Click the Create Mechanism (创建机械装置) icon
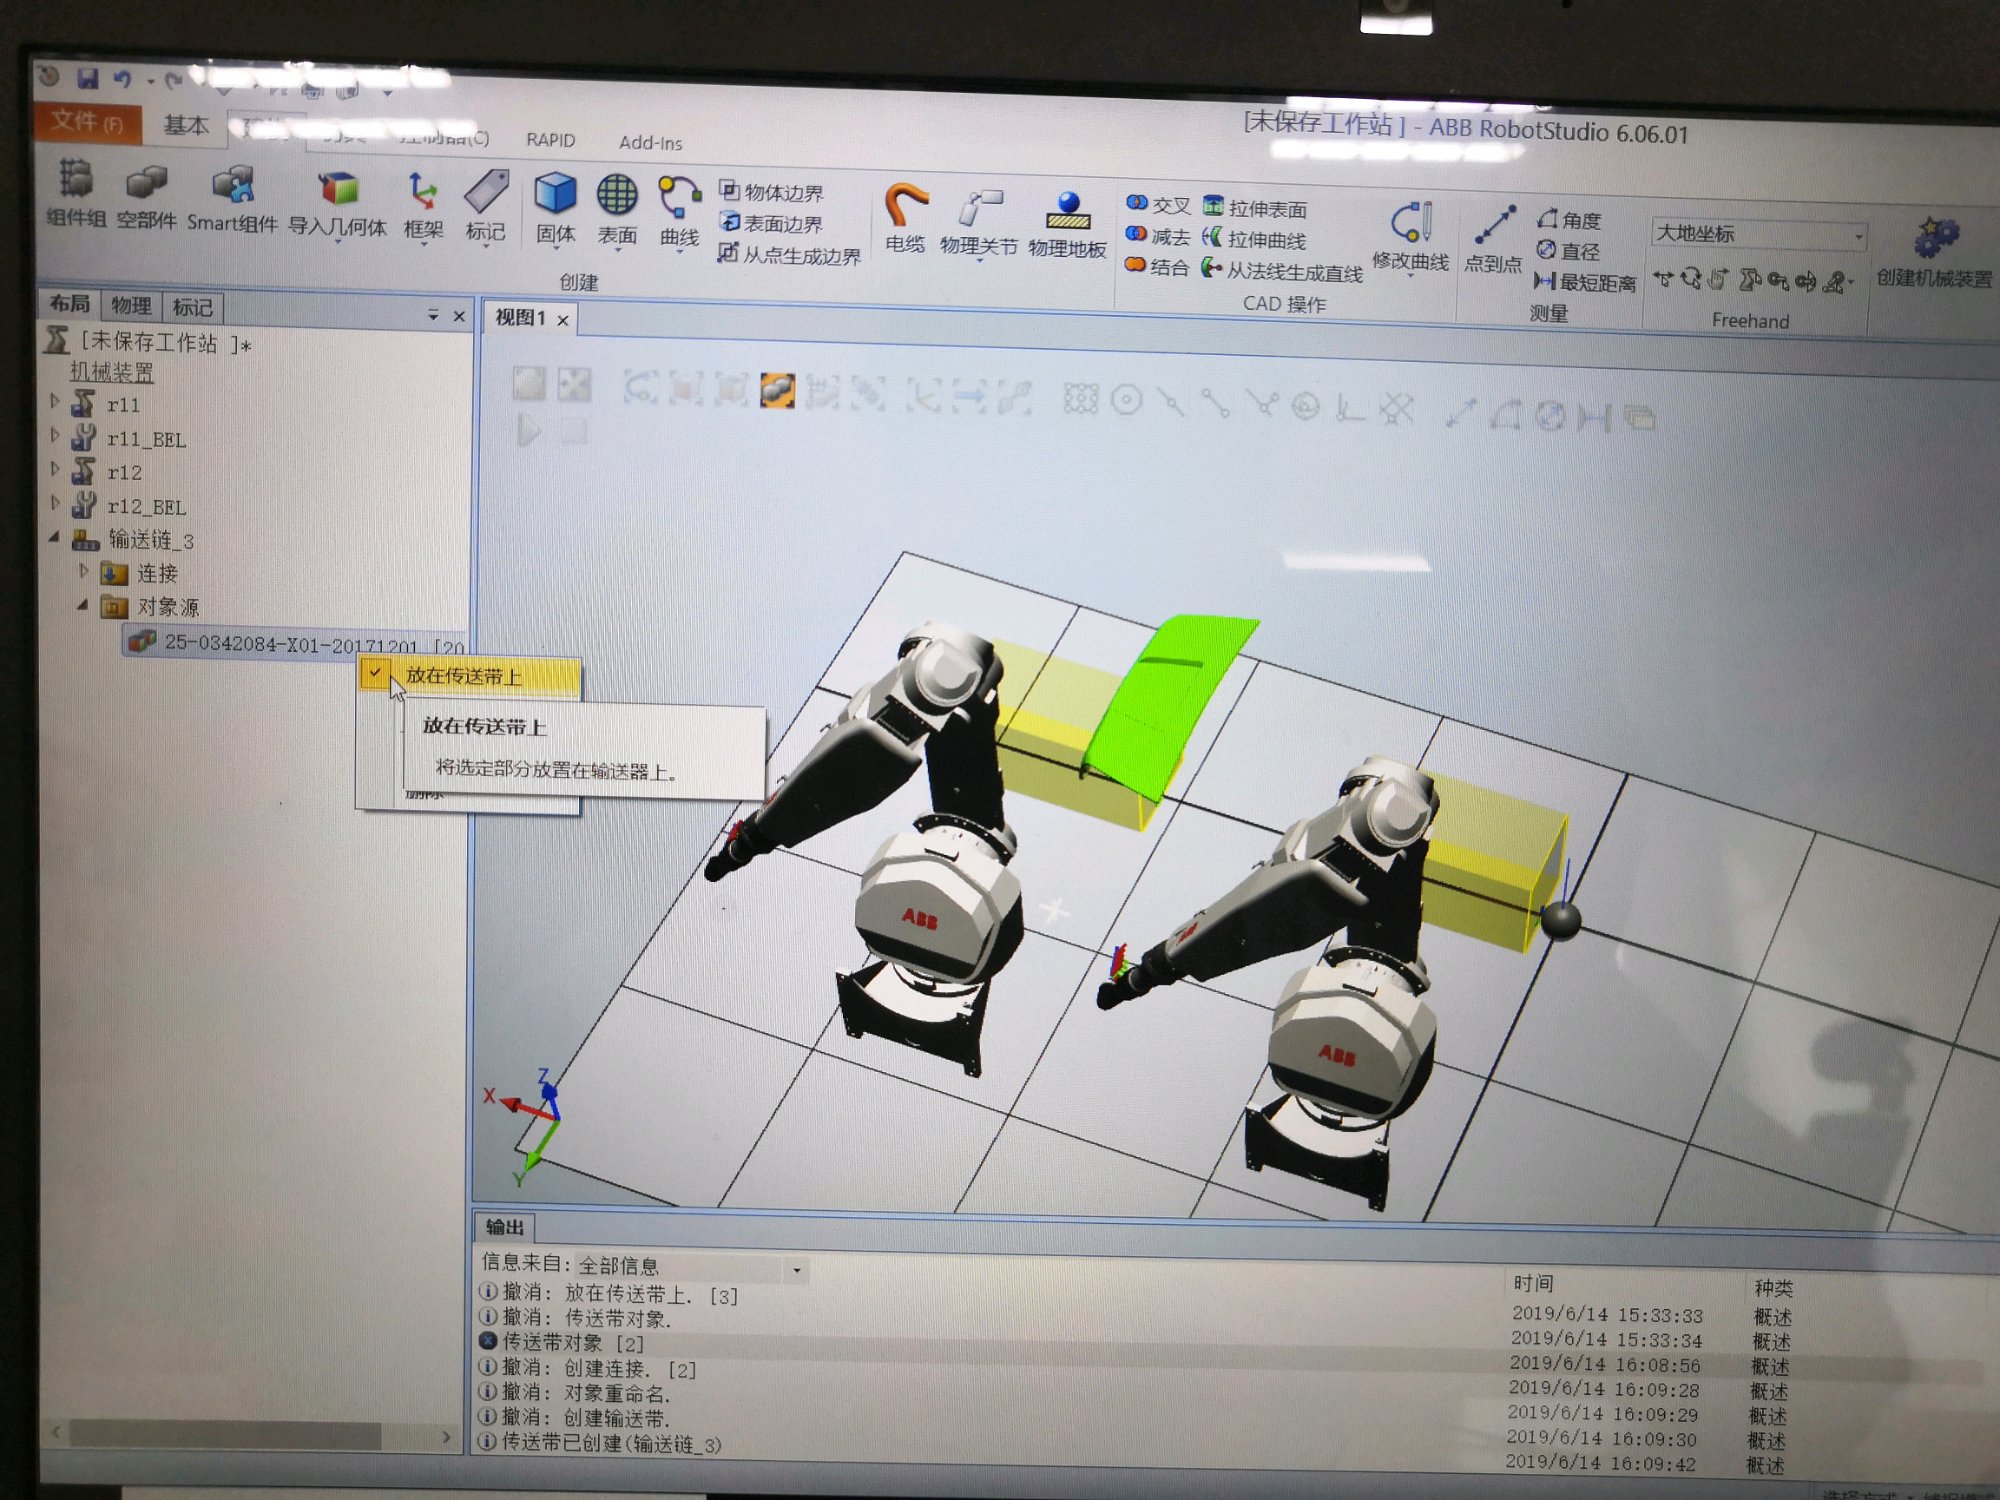The height and width of the screenshot is (1500, 2000). 1934,240
